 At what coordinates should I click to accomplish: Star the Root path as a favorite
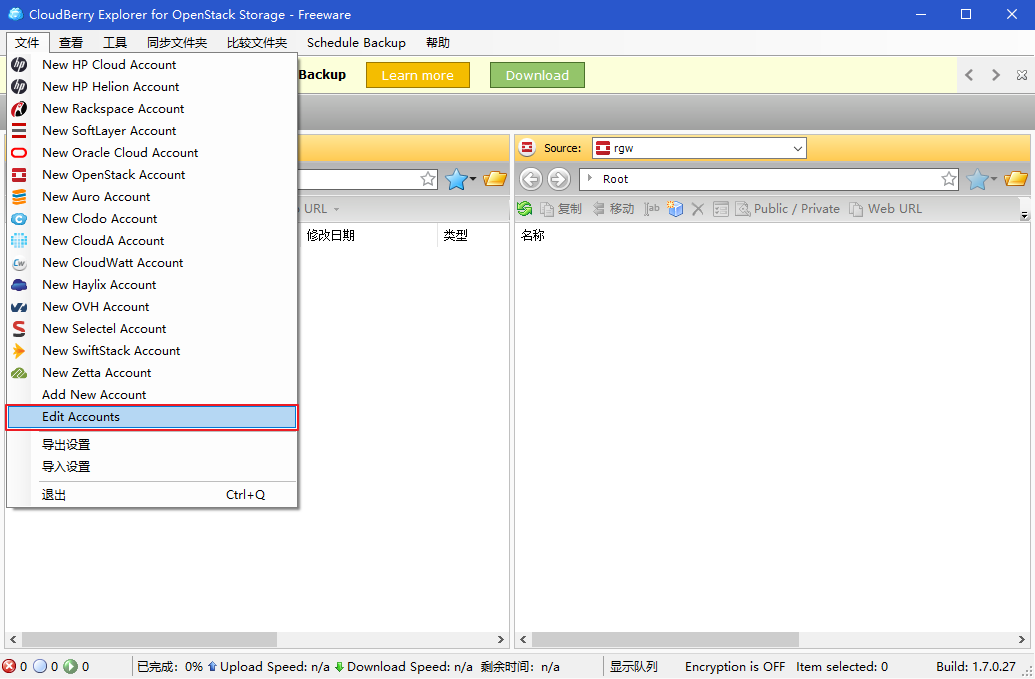(x=948, y=178)
